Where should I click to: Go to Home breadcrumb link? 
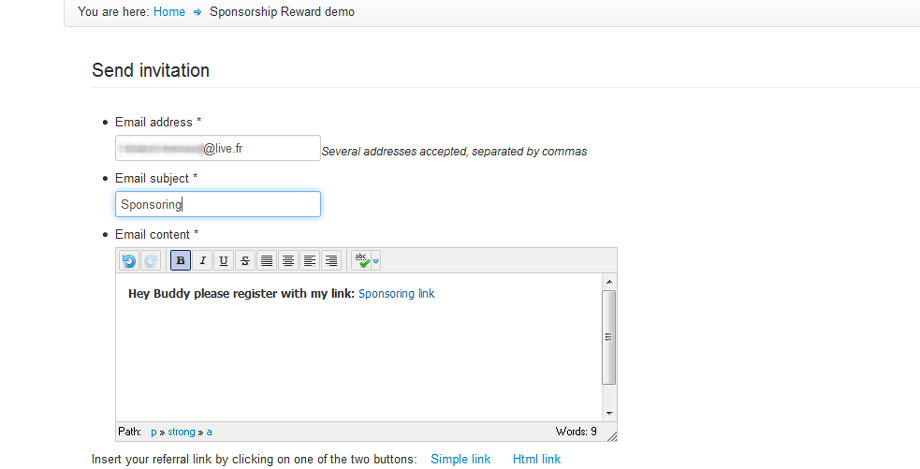tap(169, 12)
